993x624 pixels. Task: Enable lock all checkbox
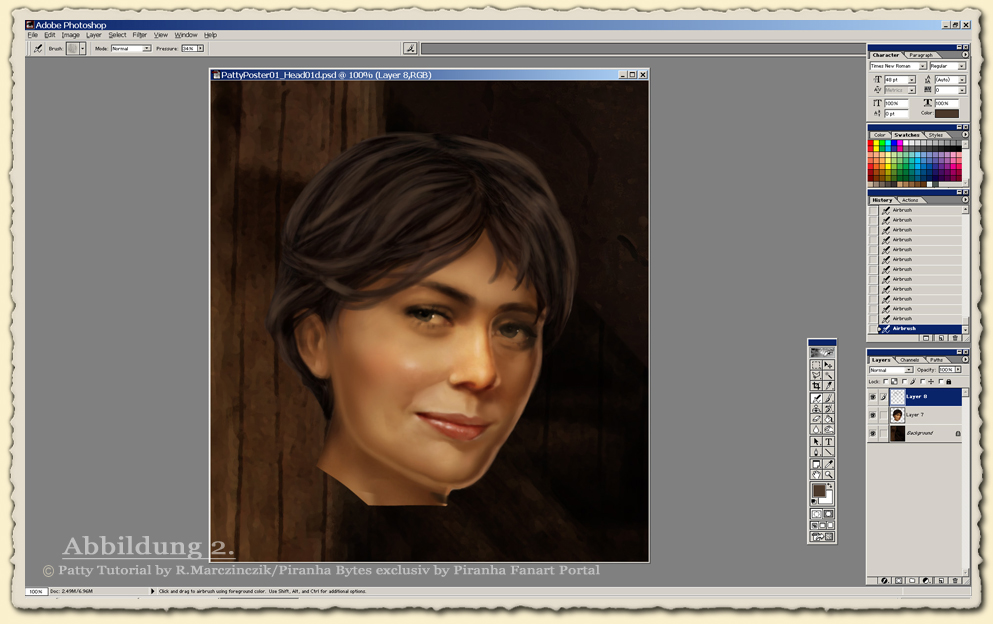coord(941,381)
